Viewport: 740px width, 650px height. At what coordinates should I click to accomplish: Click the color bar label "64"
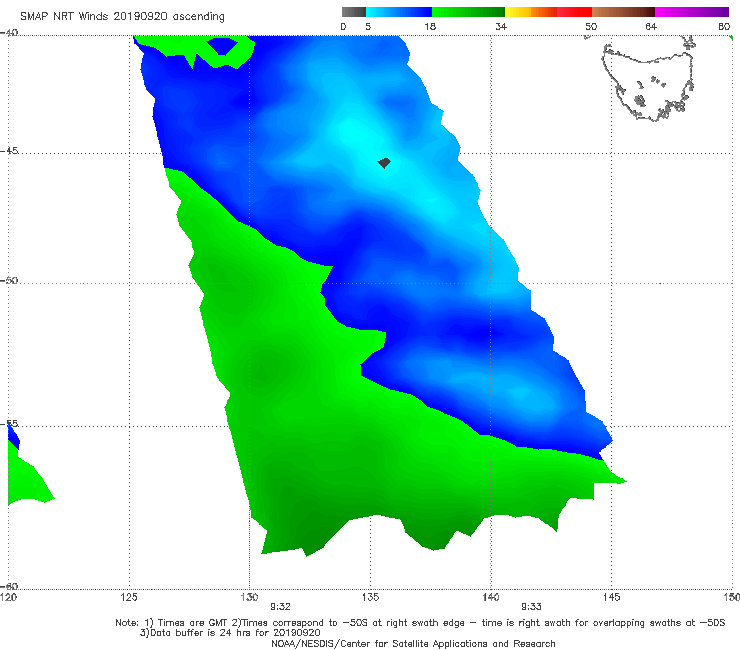click(x=651, y=27)
